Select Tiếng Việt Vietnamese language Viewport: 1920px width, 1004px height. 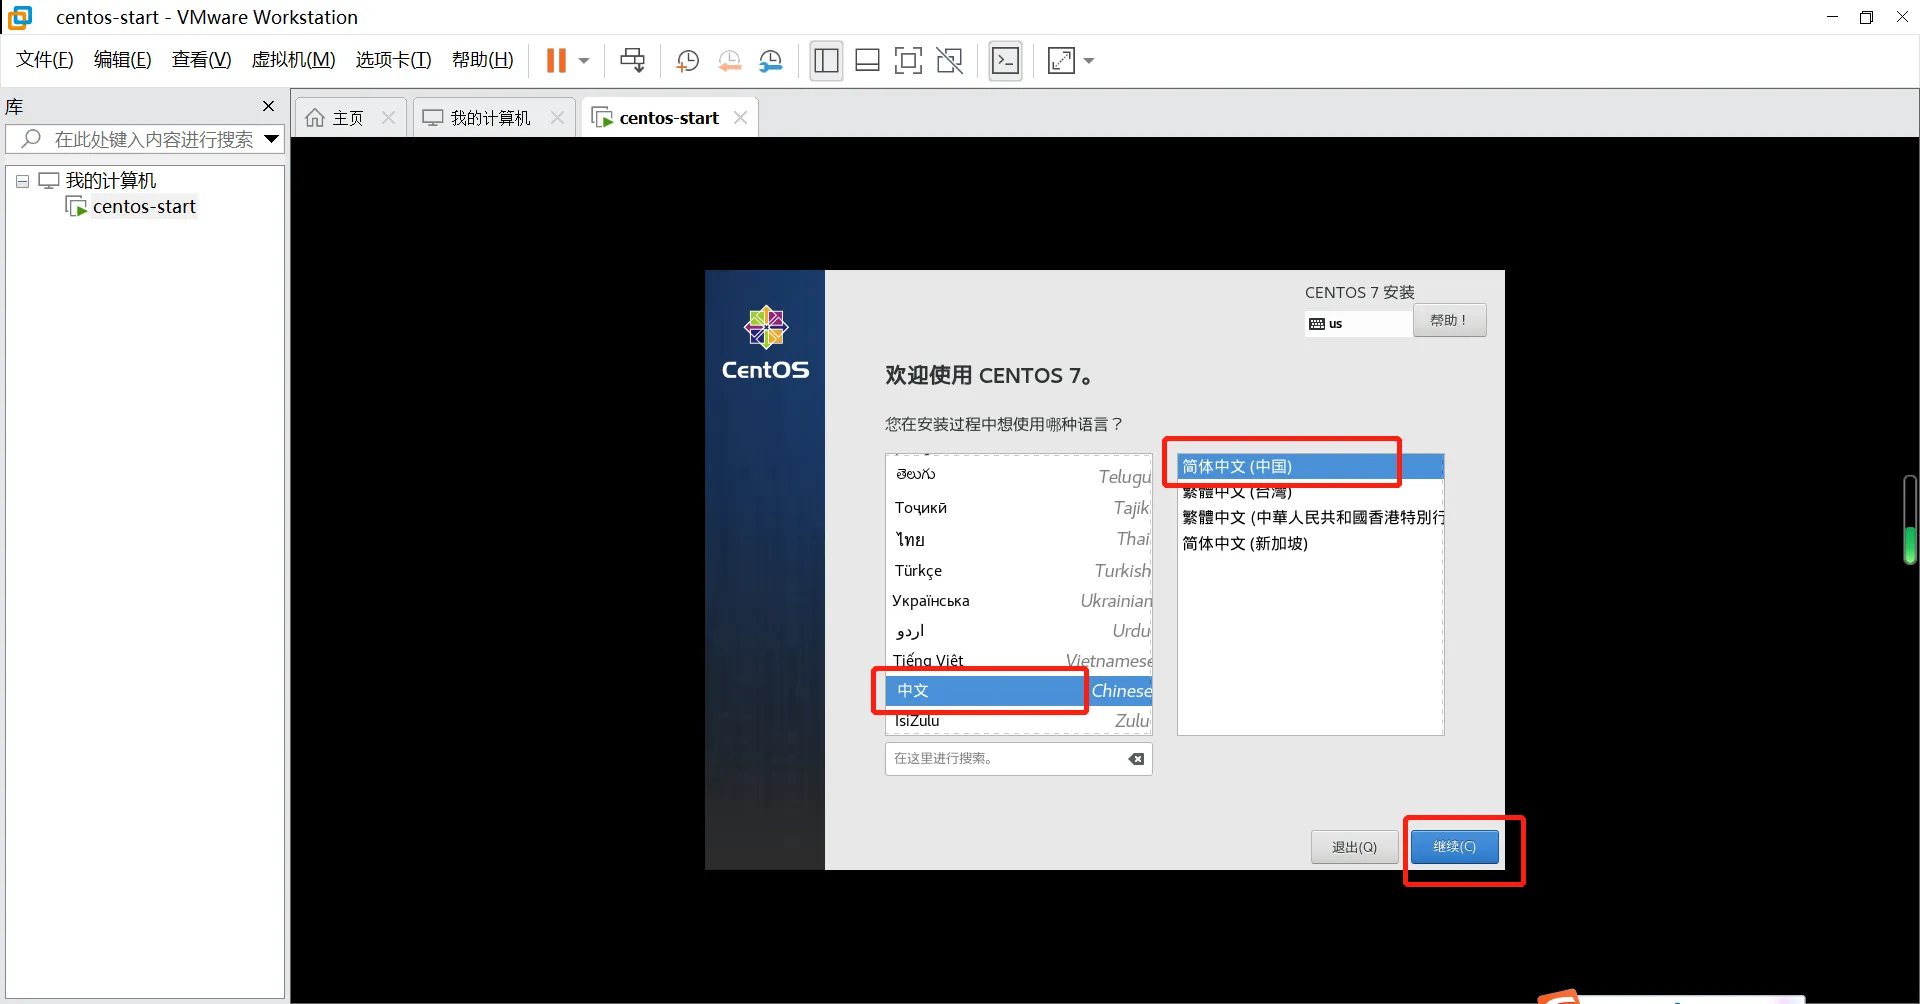pyautogui.click(x=1019, y=661)
